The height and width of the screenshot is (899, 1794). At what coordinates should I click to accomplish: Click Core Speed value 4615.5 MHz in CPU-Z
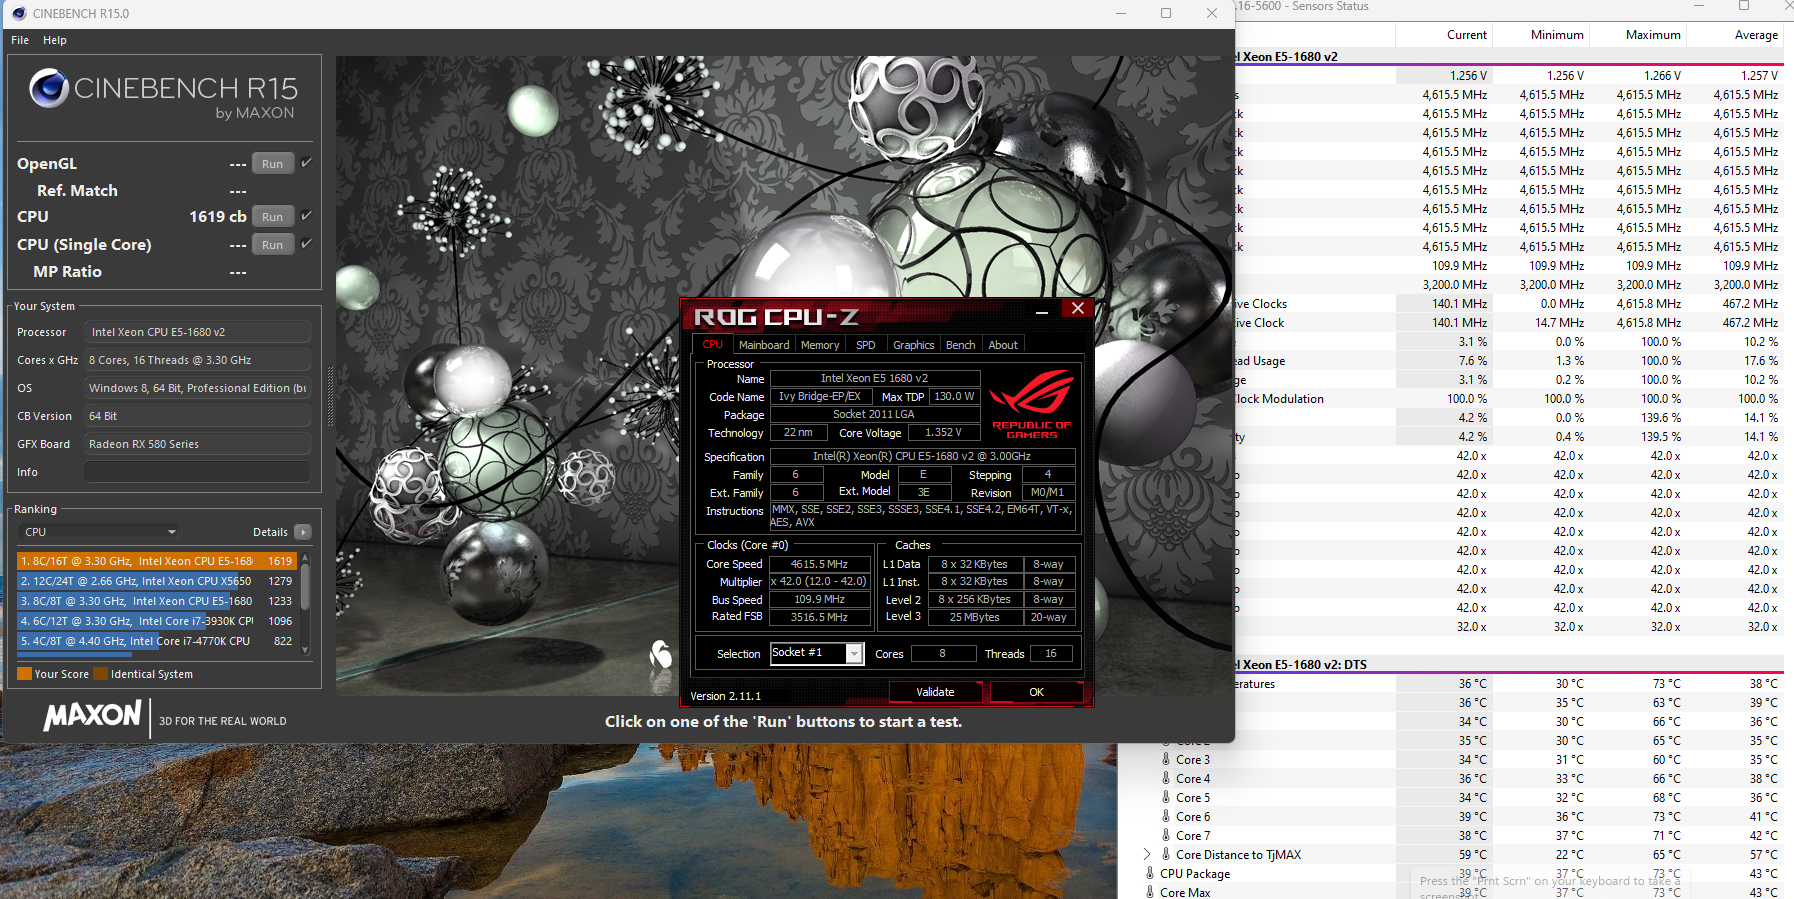coord(819,564)
